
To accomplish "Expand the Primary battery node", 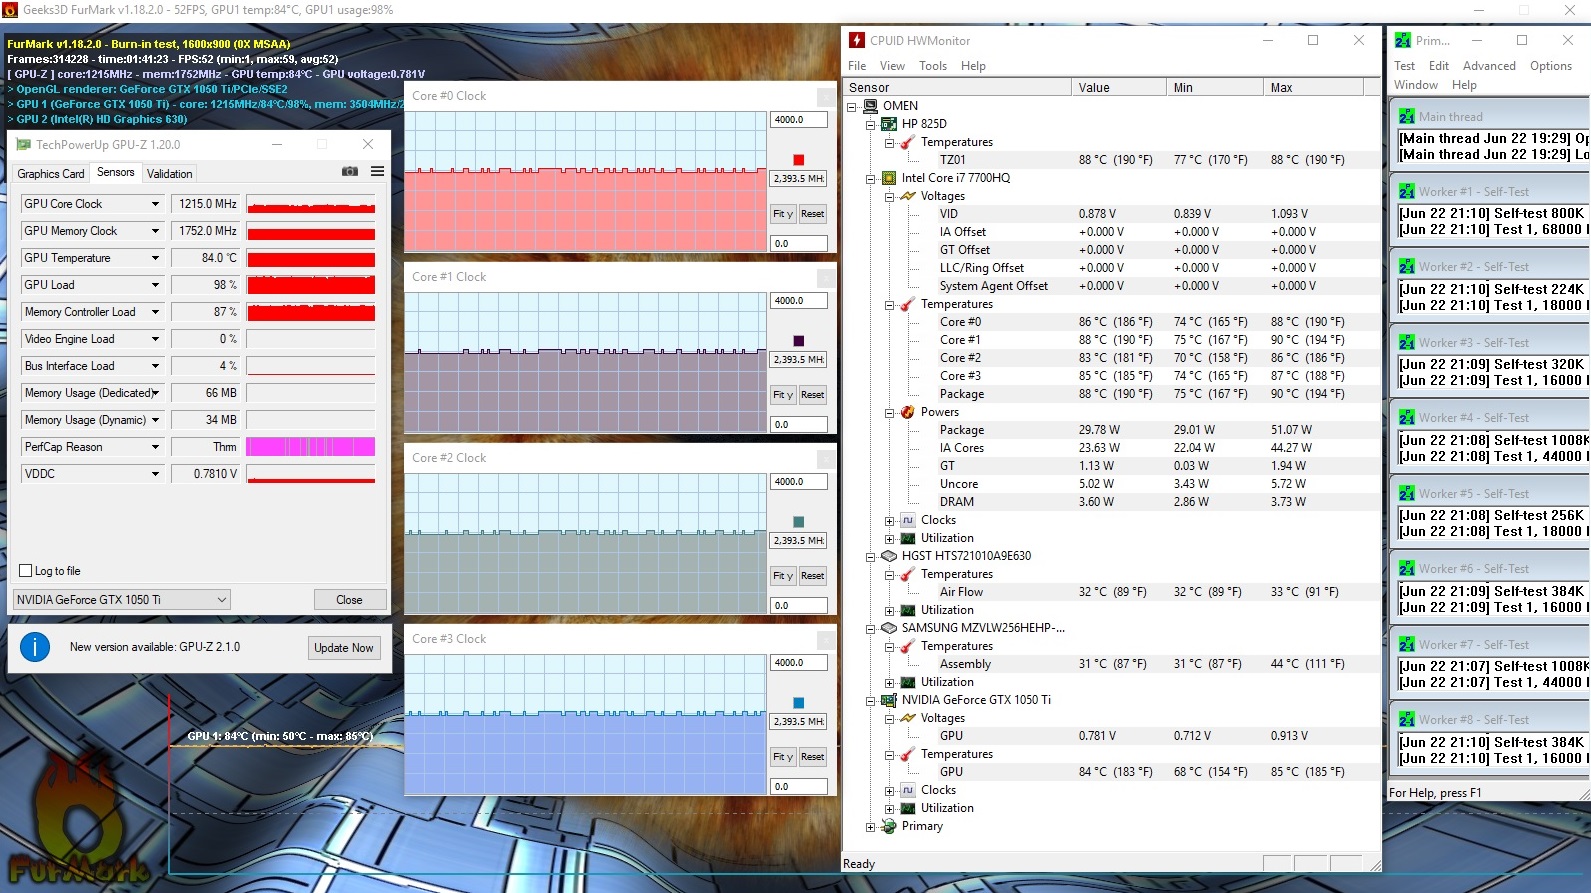I will (x=870, y=826).
